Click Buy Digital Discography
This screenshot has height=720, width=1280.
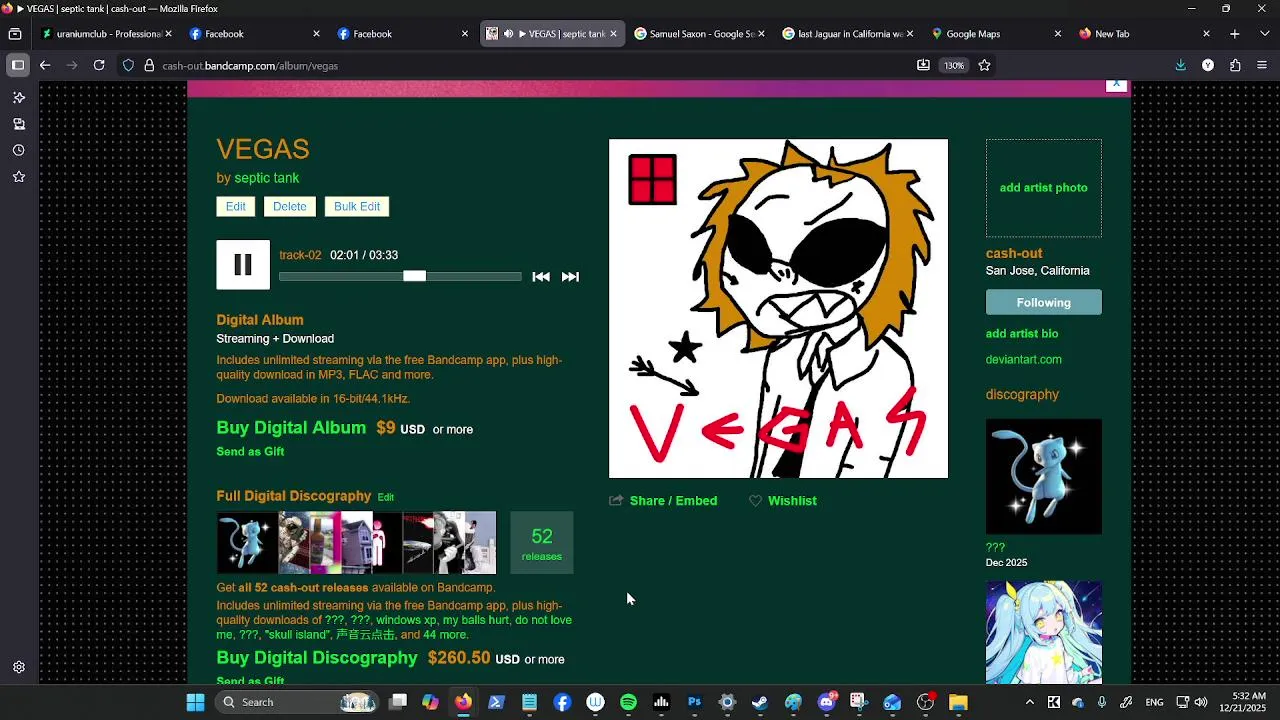pos(317,658)
